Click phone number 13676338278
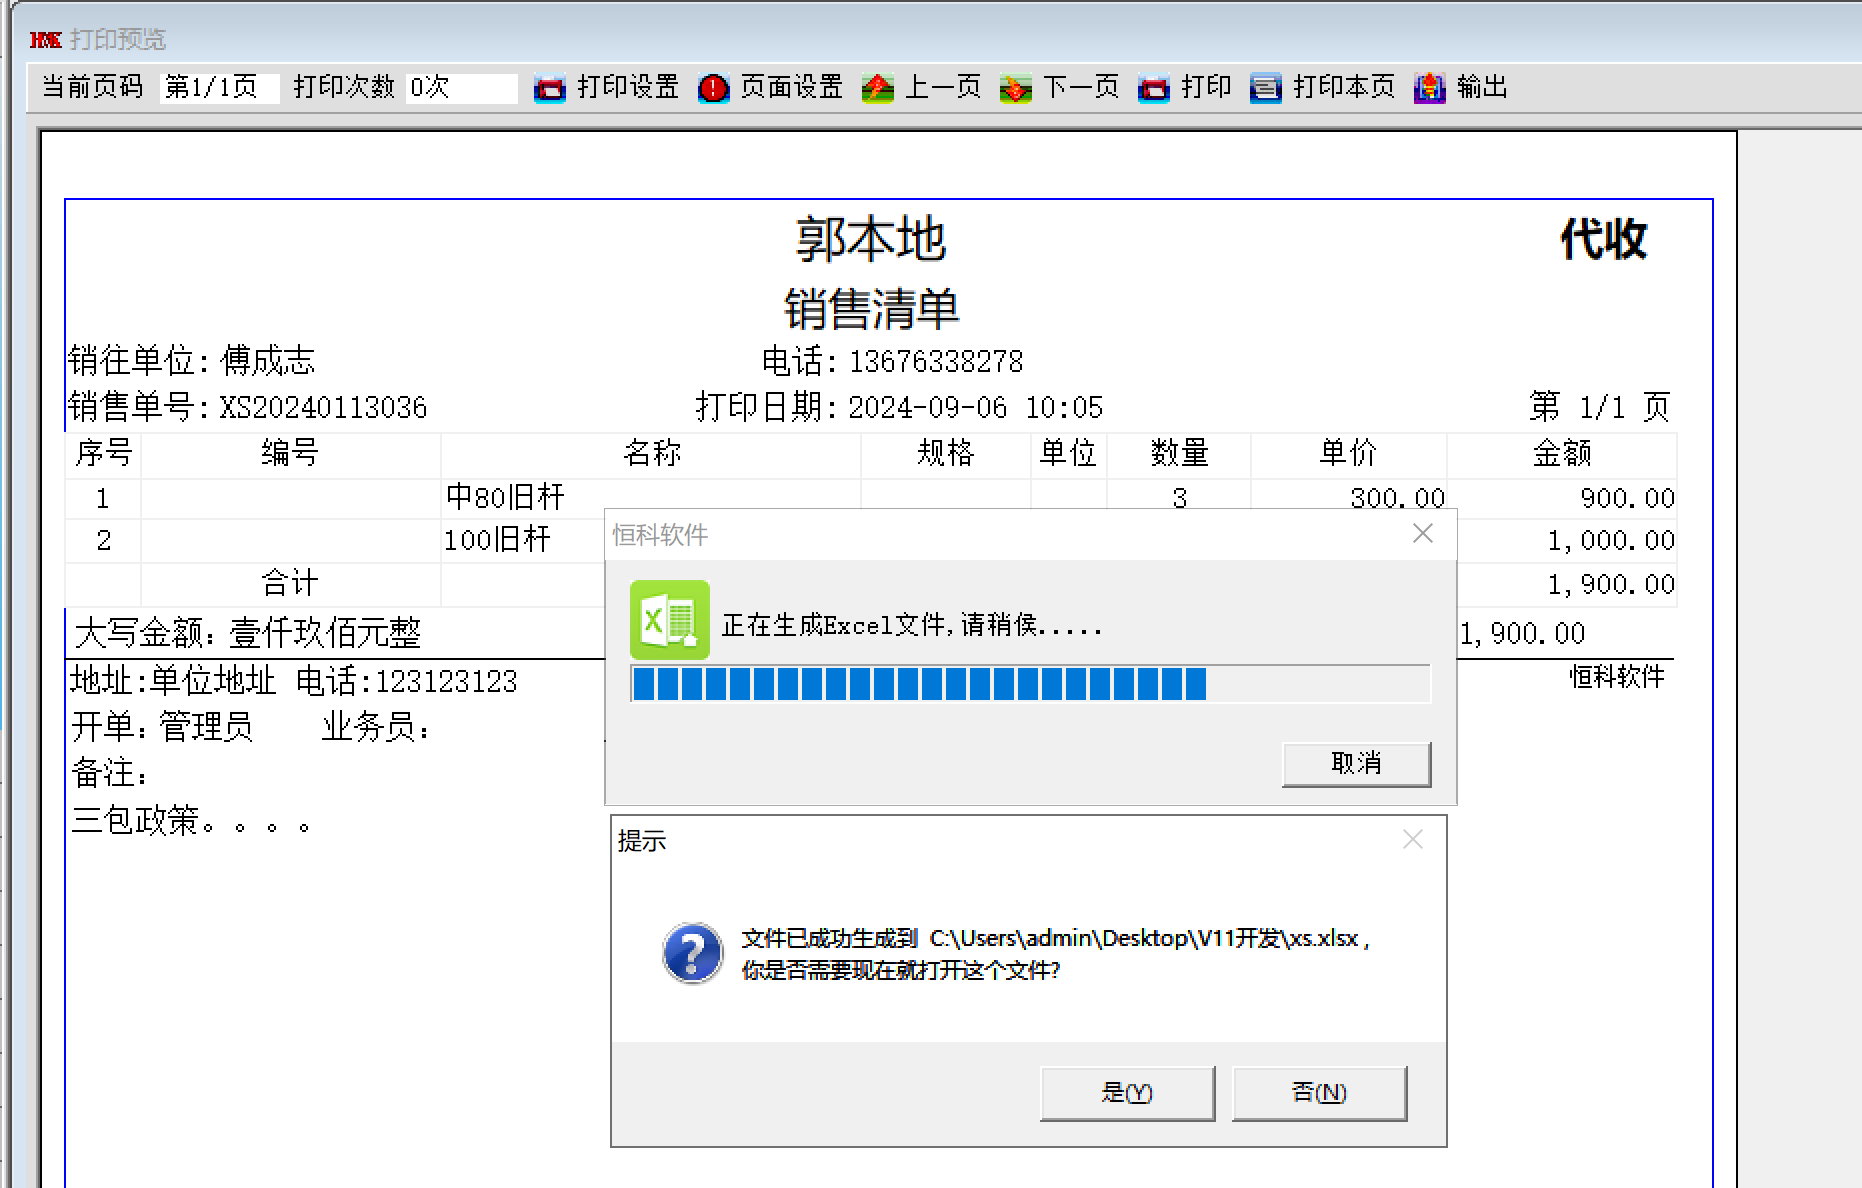Screen dimensions: 1862x1188 tap(936, 361)
